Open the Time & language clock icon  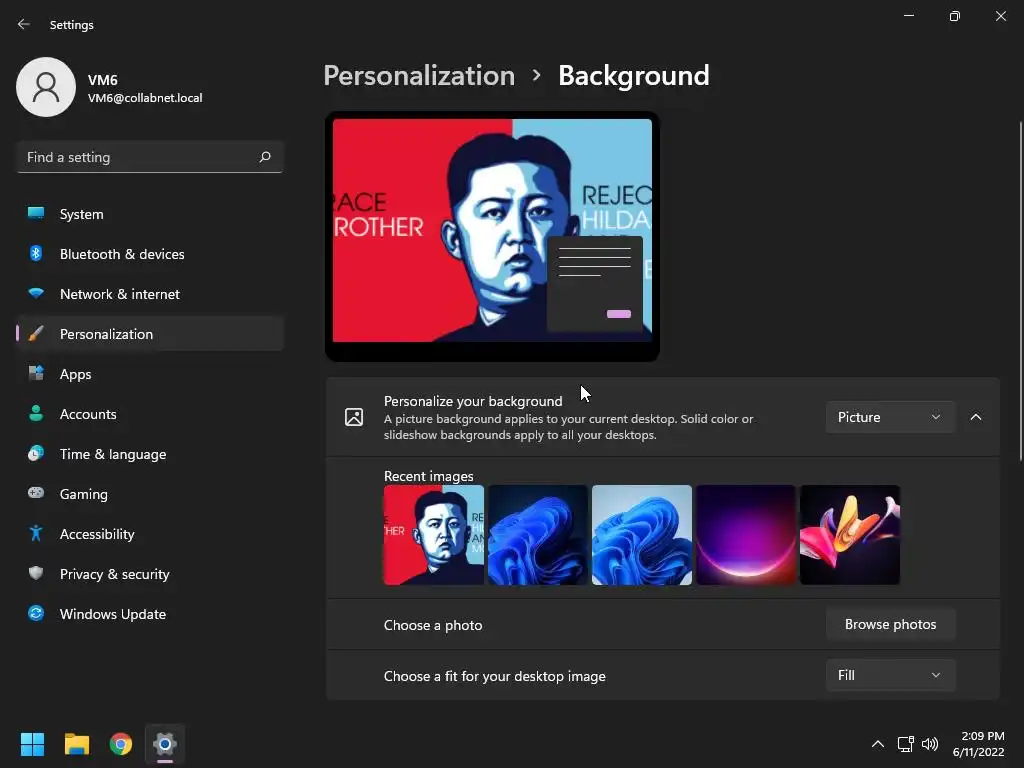coord(36,453)
